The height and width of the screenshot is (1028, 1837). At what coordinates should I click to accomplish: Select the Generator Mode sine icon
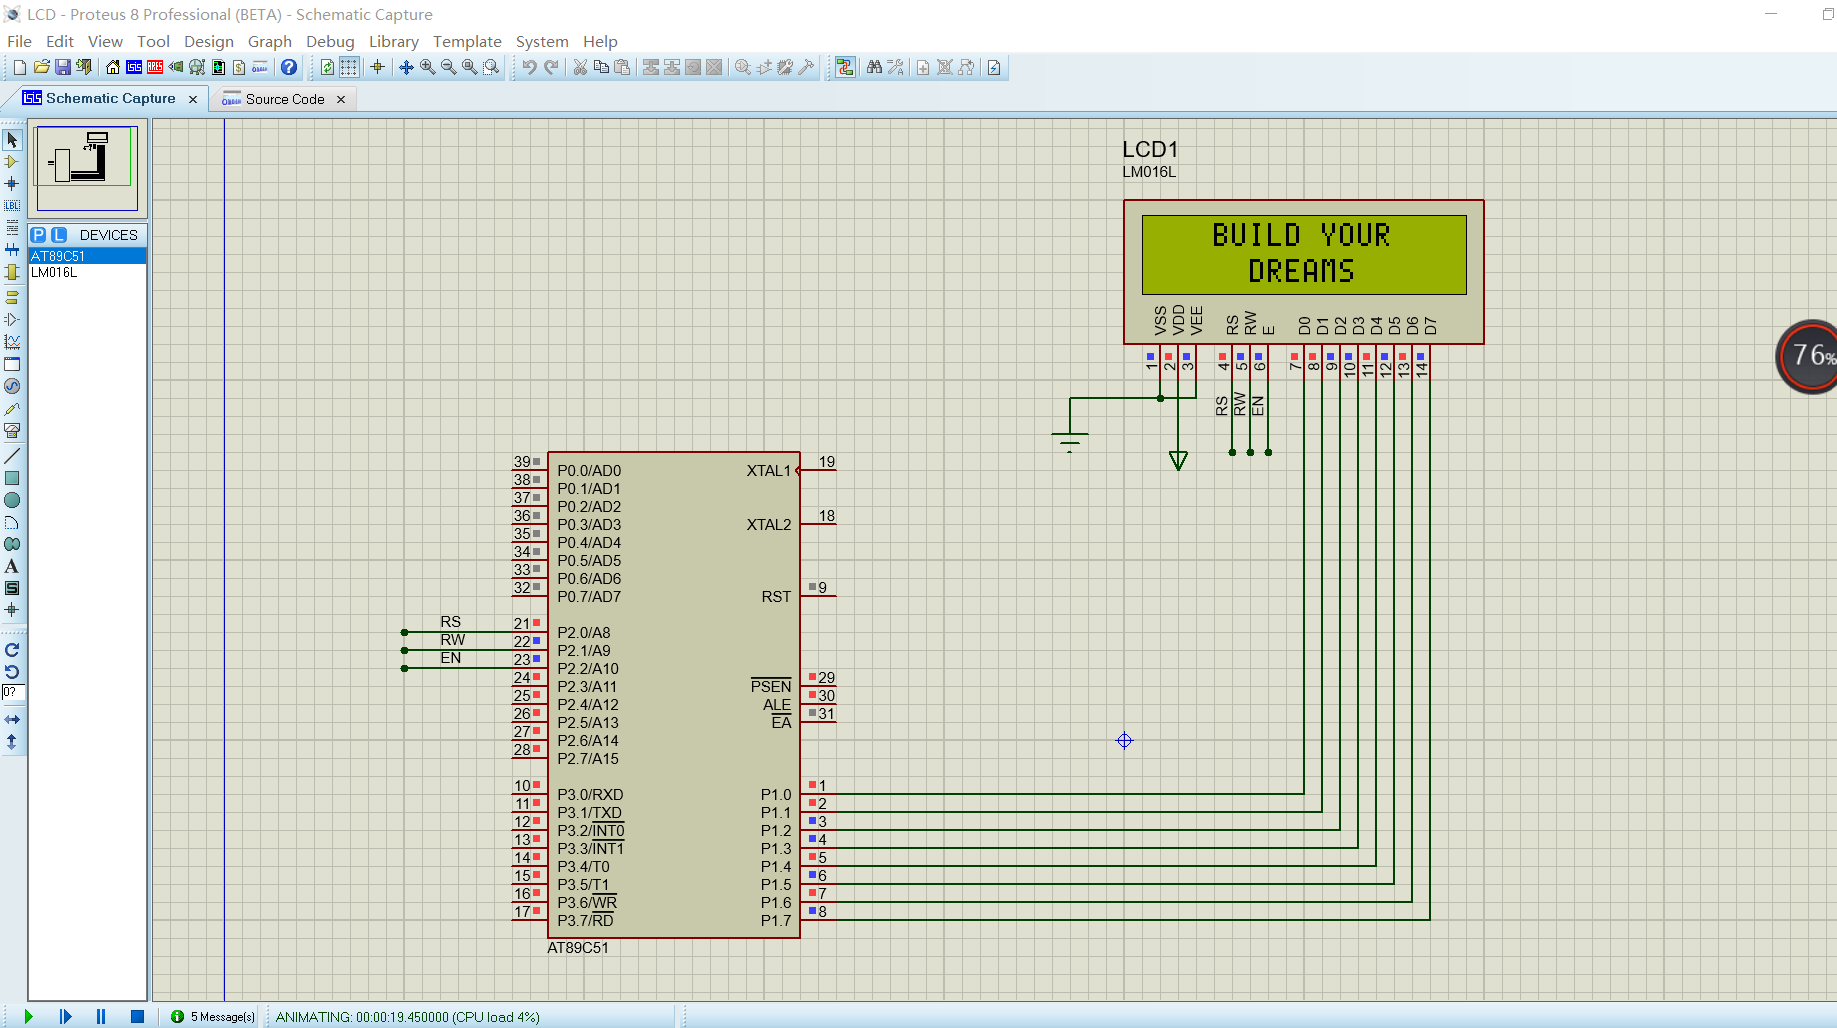click(x=12, y=386)
